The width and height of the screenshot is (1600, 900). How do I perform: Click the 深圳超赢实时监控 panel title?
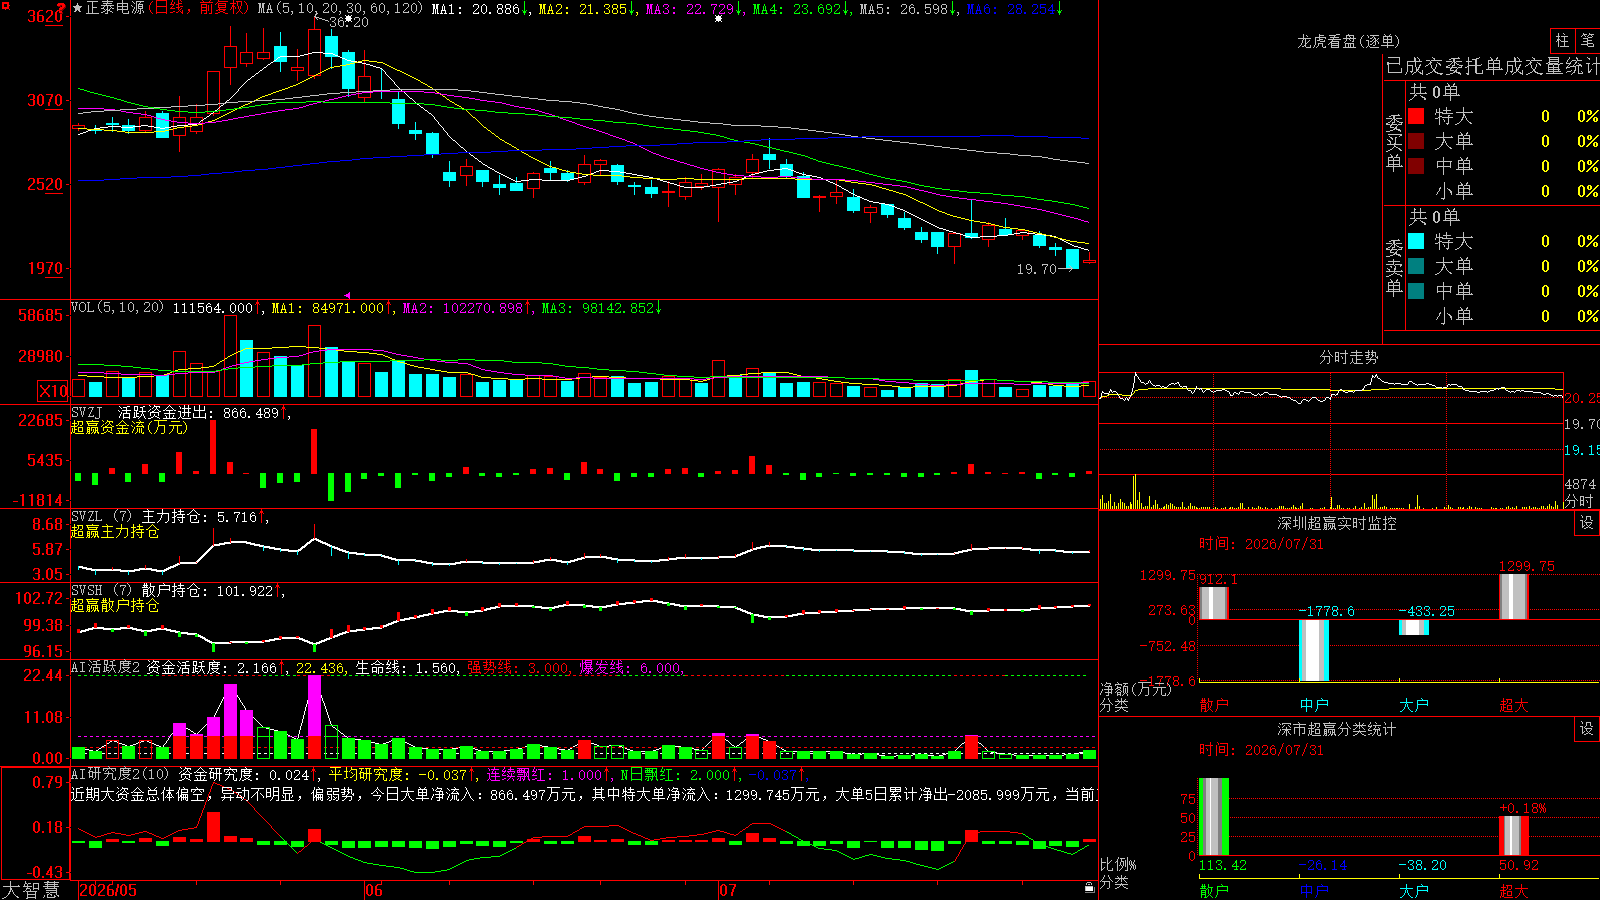(x=1336, y=523)
